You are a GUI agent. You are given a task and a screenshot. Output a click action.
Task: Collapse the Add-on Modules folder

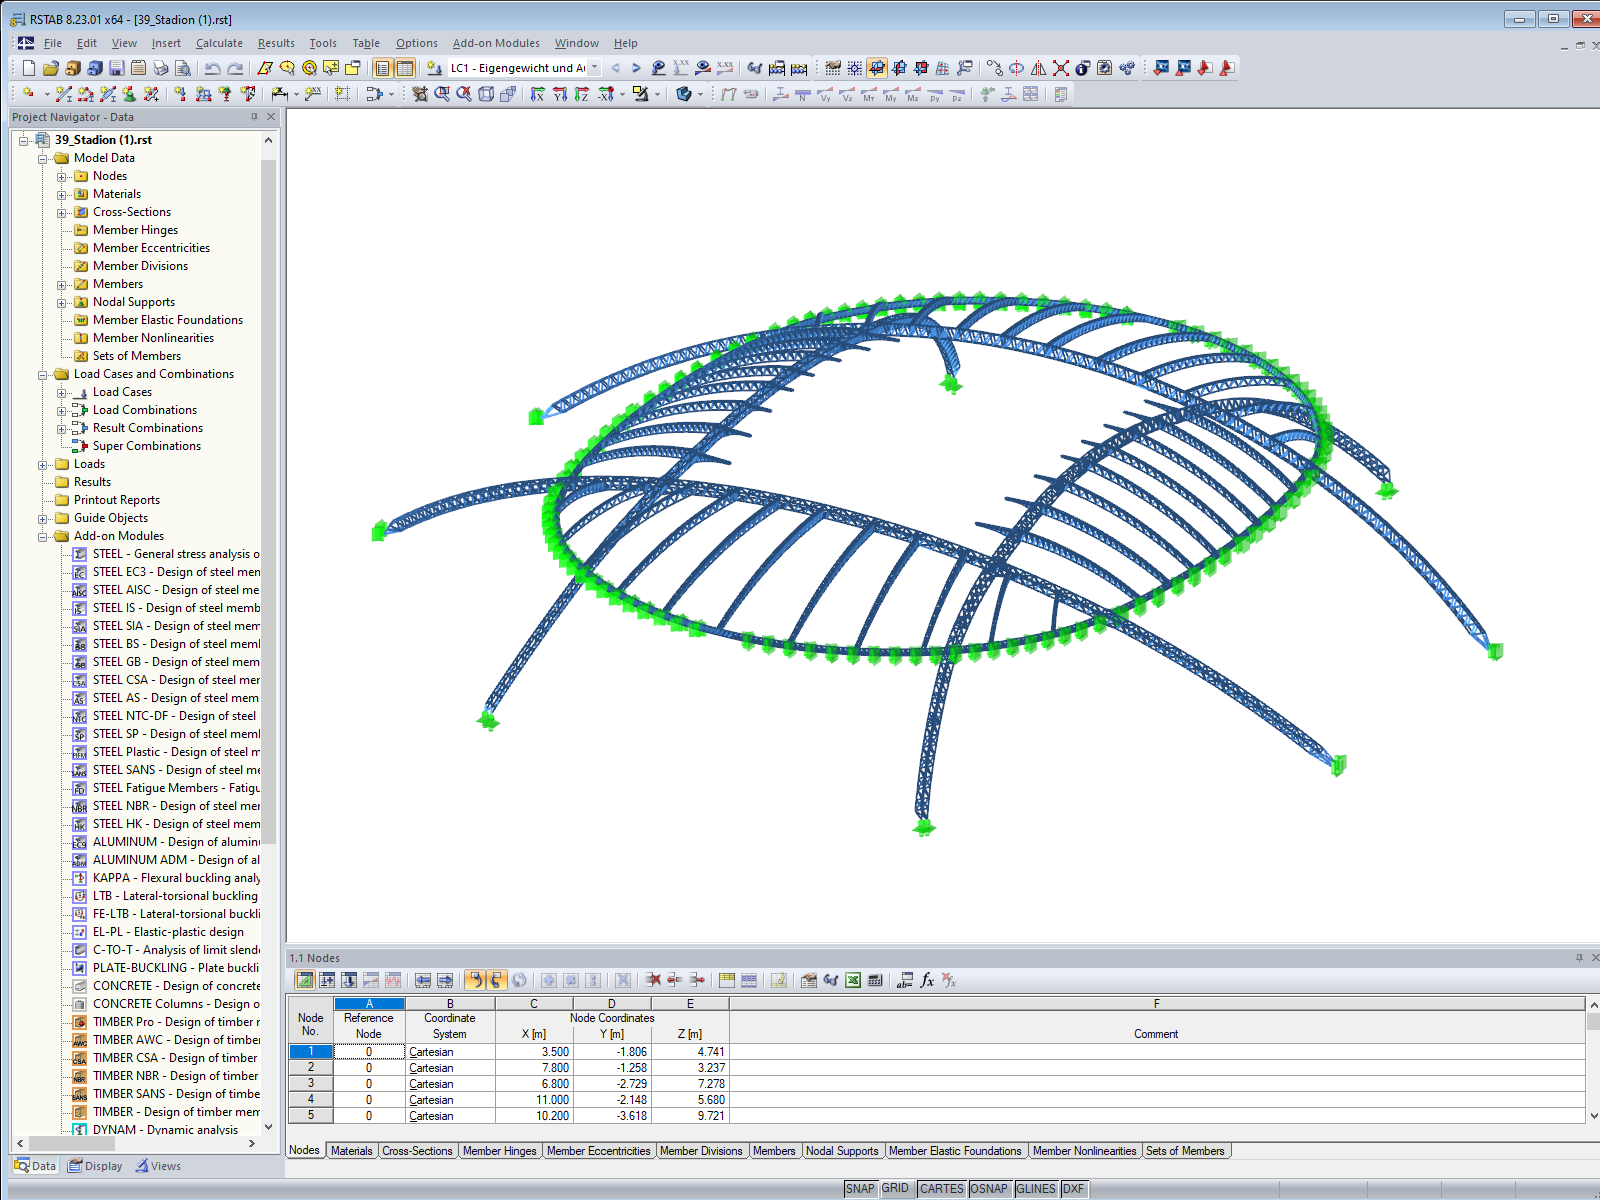[43, 536]
